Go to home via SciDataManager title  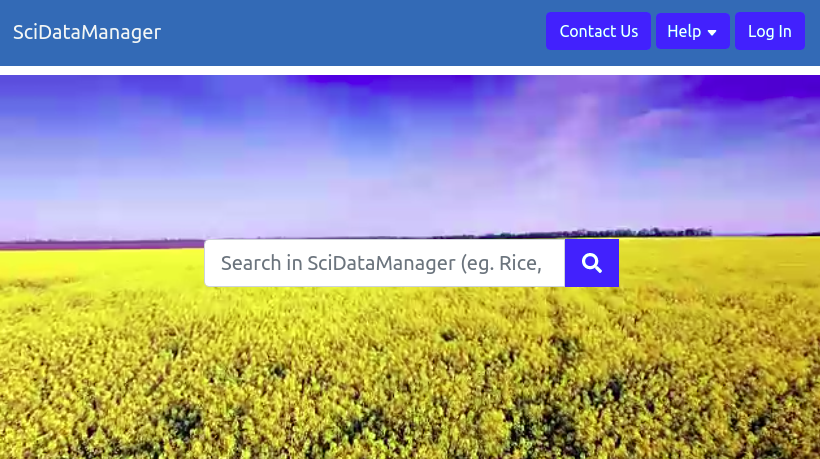coord(87,32)
